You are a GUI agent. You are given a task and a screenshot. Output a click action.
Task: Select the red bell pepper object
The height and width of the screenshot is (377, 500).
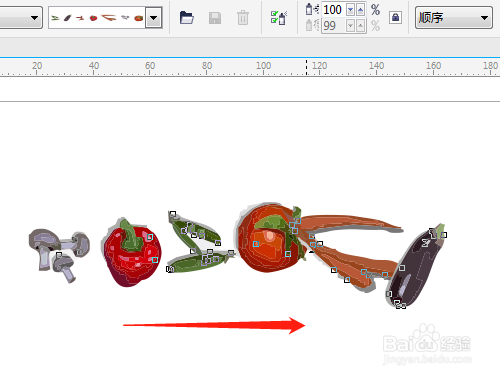pos(131,253)
